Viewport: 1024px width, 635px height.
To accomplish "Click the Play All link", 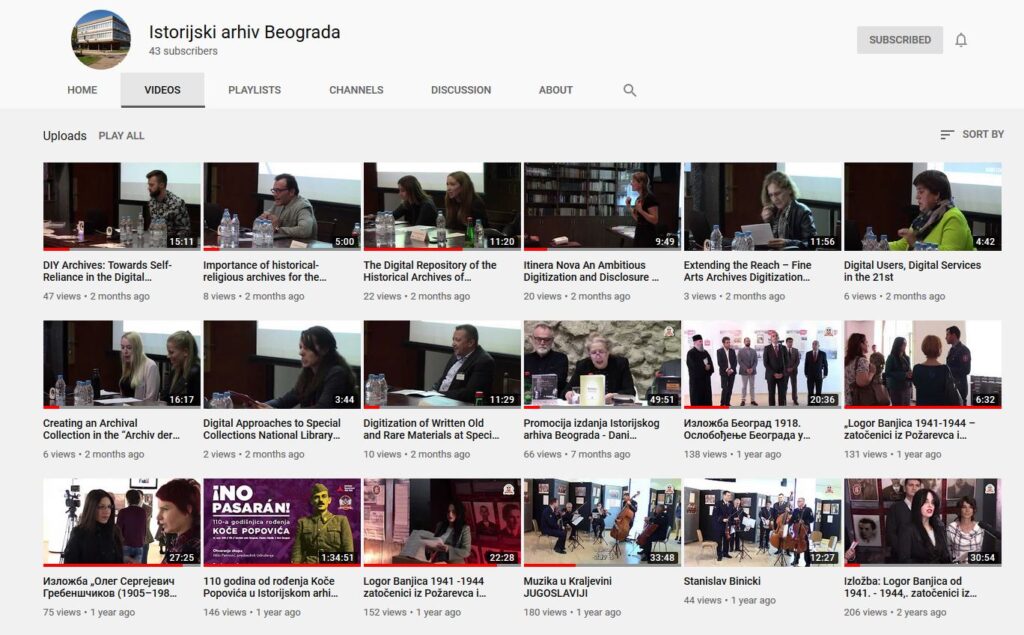I will [121, 136].
